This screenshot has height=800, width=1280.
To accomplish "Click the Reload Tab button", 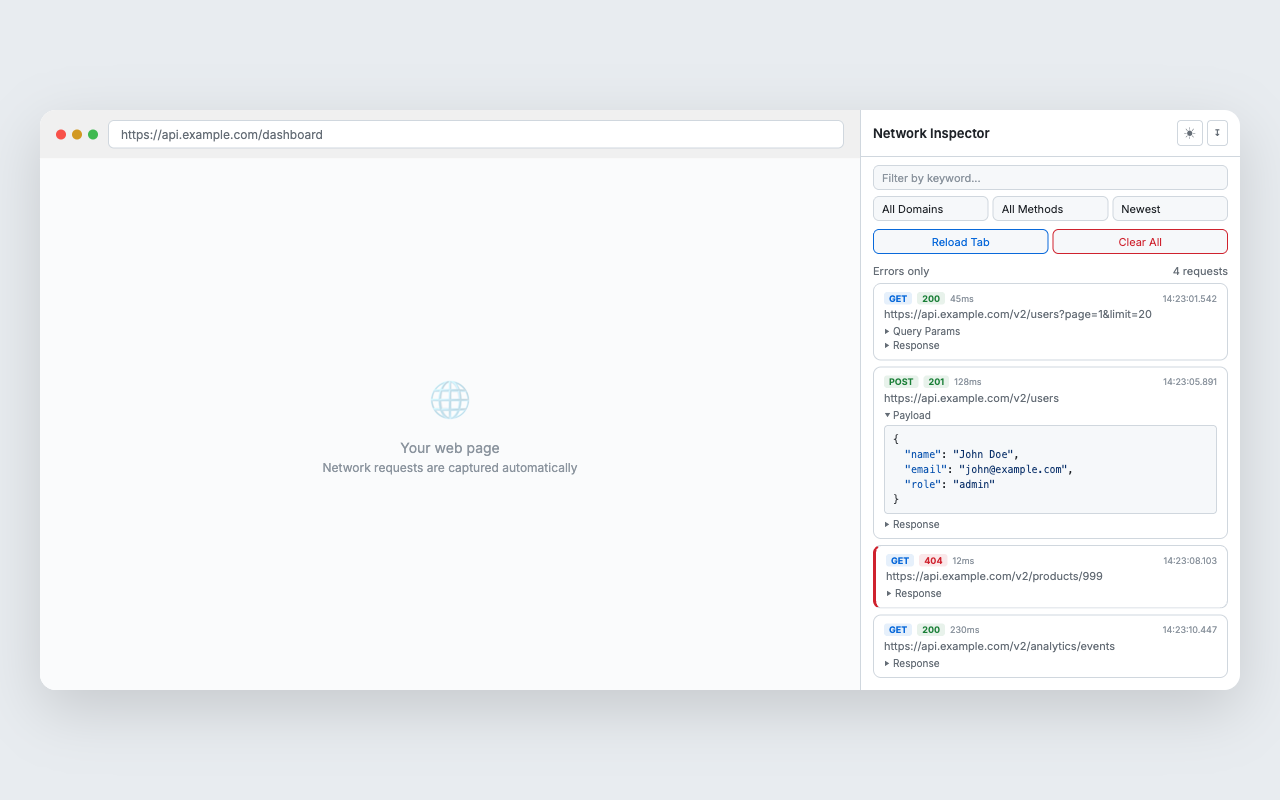I will 960,242.
